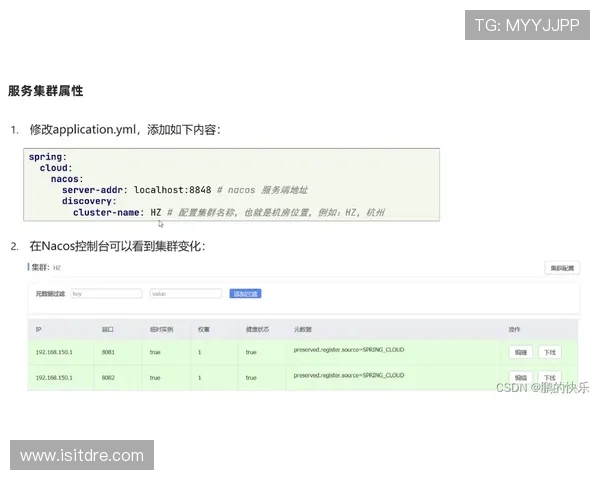
Task: Select the 操作 column header
Action: [x=514, y=329]
